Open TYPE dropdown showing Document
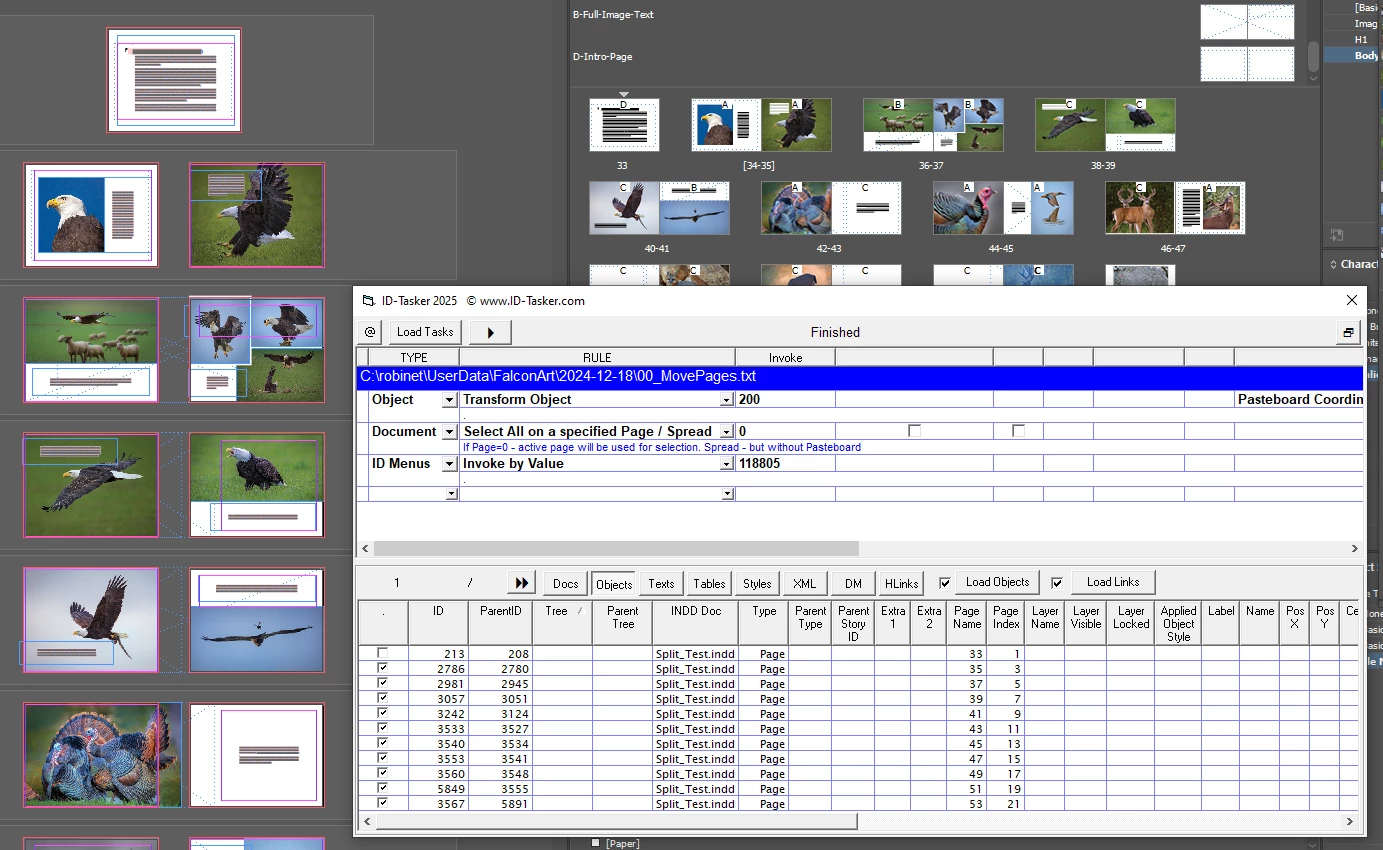The width and height of the screenshot is (1383, 850). (x=450, y=432)
